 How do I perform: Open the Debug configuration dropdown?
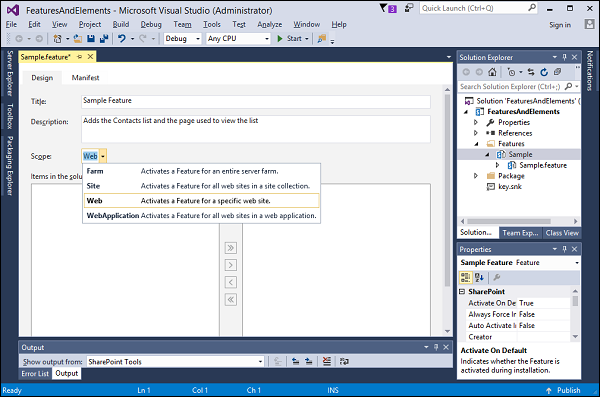click(182, 39)
